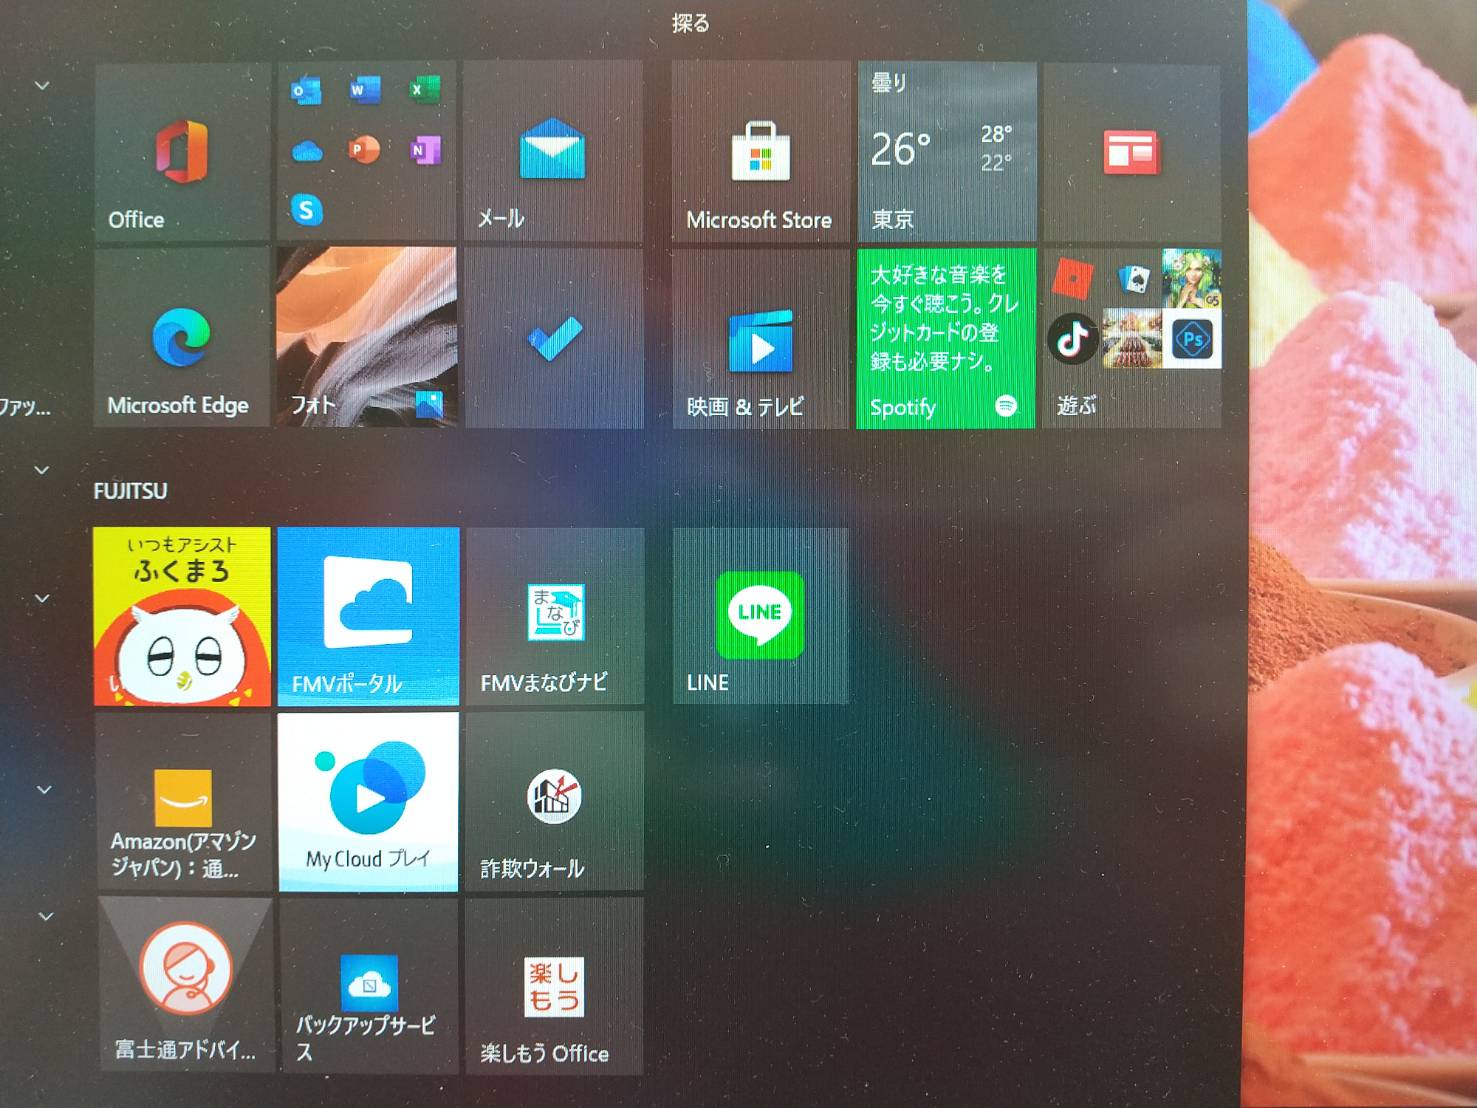Open the バックアップサービス tile
The image size is (1477, 1108).
coord(370,985)
